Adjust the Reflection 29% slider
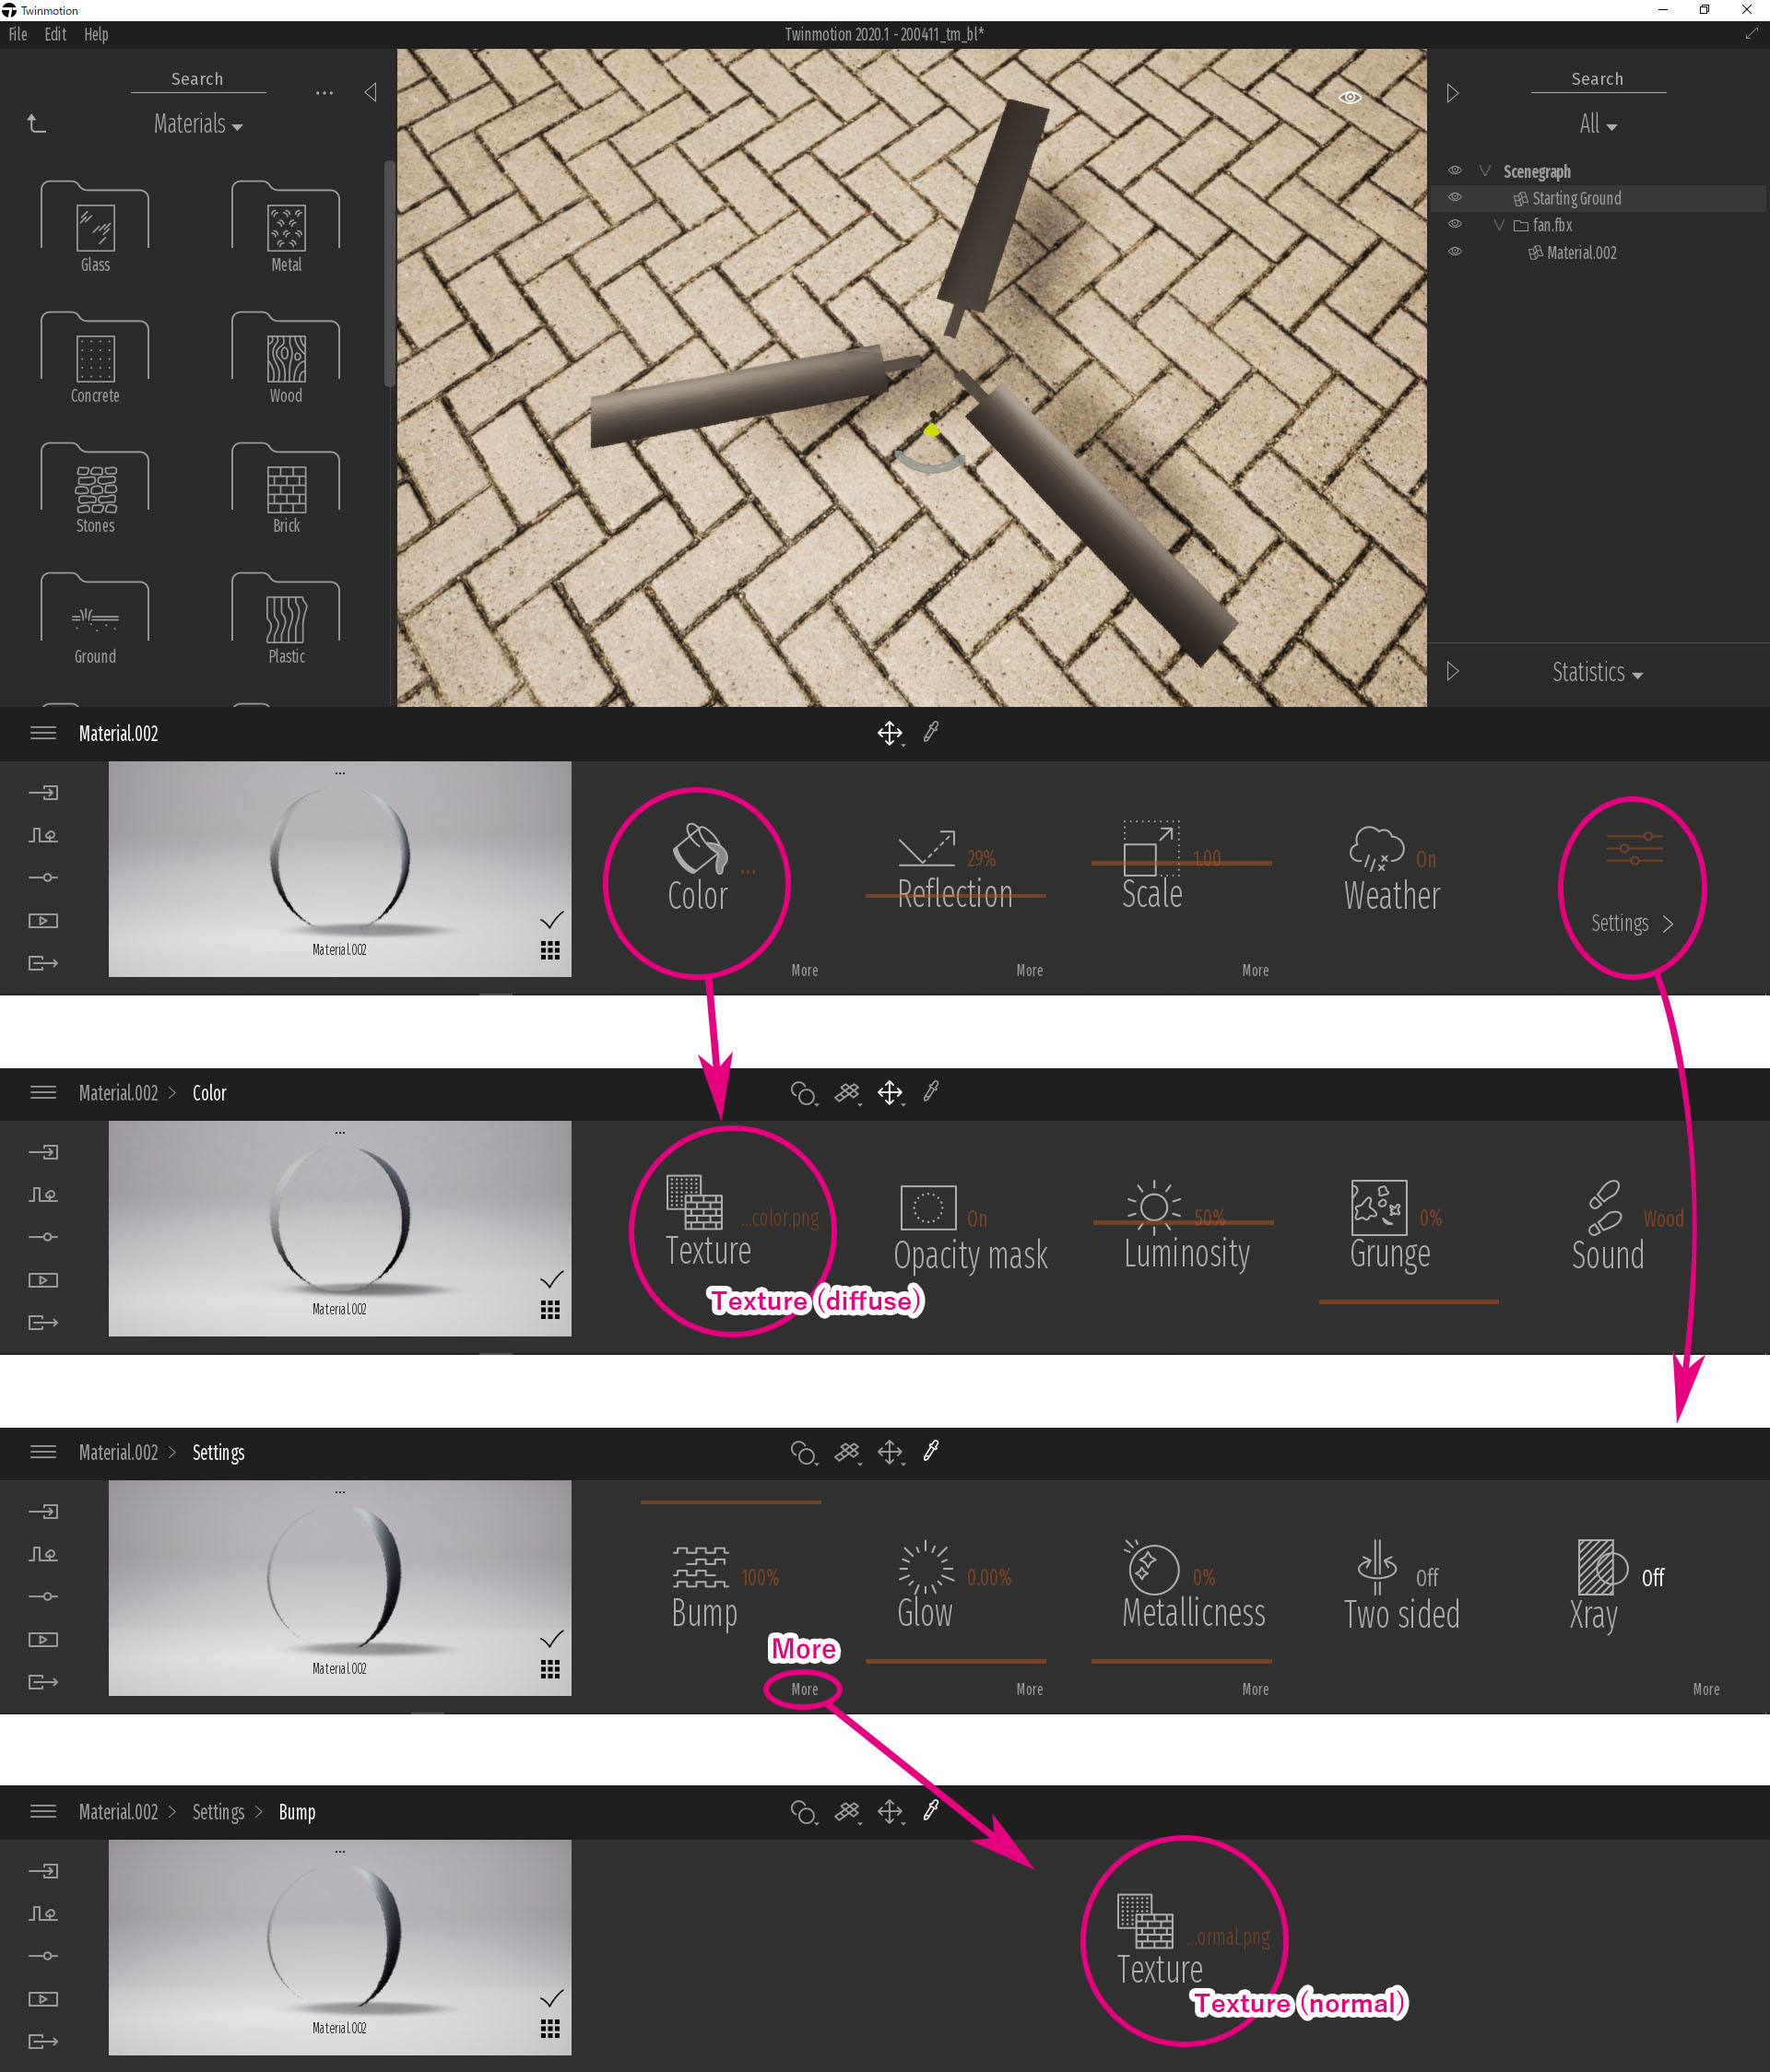Viewport: 1770px width, 2072px height. coord(956,895)
